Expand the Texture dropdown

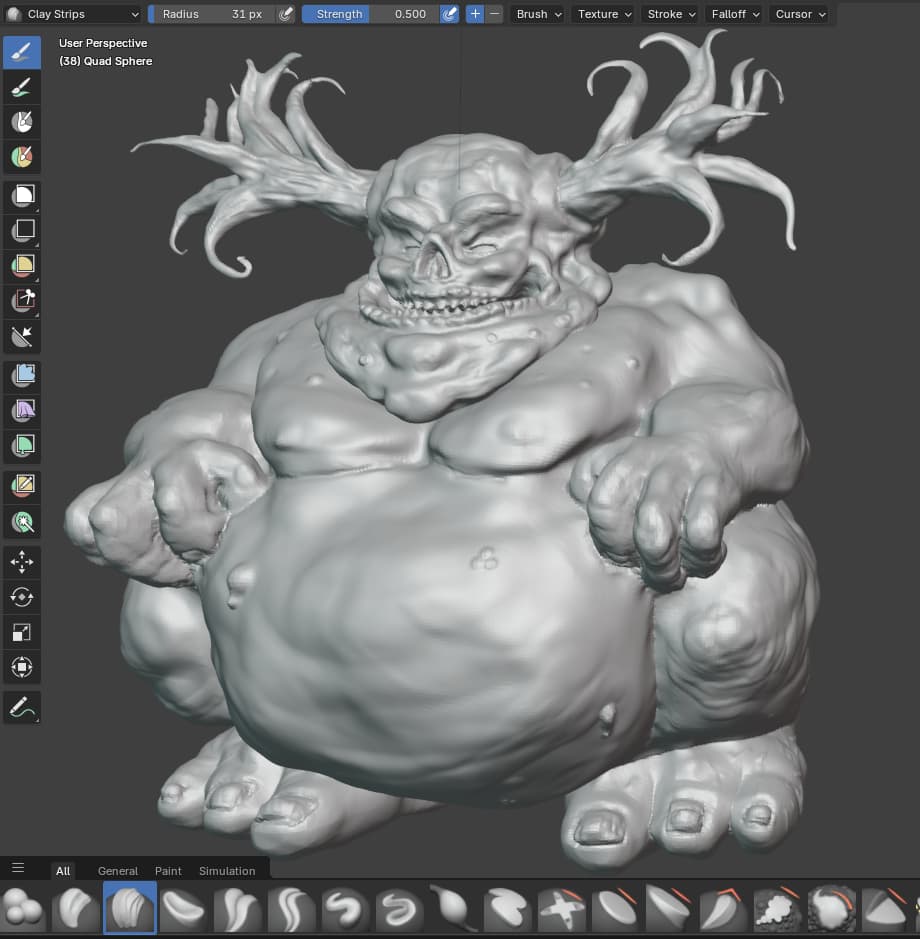[605, 14]
